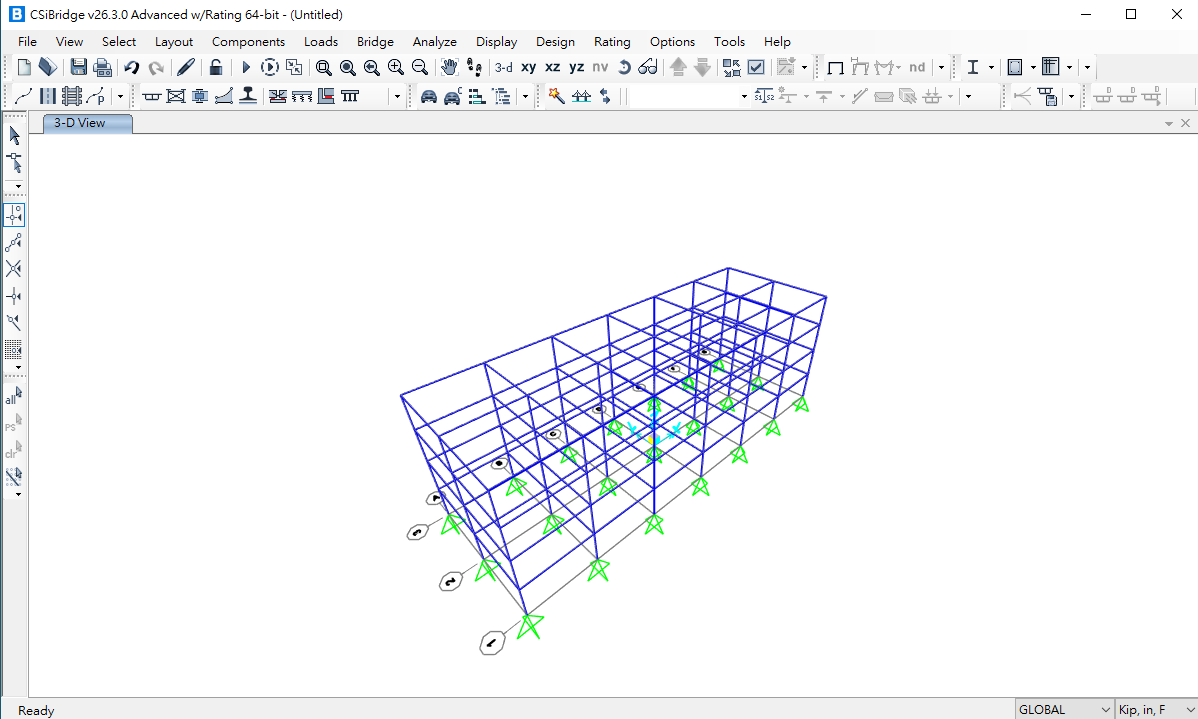Open the Loads menu
The width and height of the screenshot is (1198, 719).
(x=321, y=41)
